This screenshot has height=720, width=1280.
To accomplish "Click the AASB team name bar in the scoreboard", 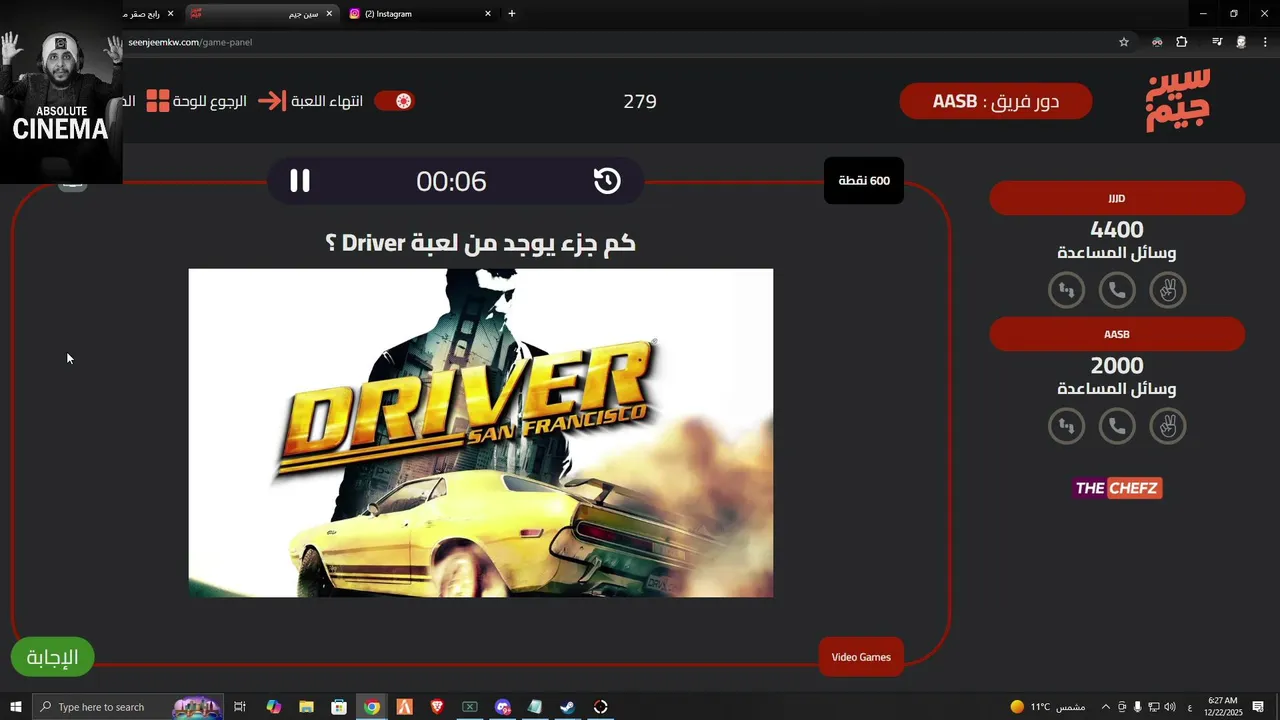I will [x=1117, y=334].
